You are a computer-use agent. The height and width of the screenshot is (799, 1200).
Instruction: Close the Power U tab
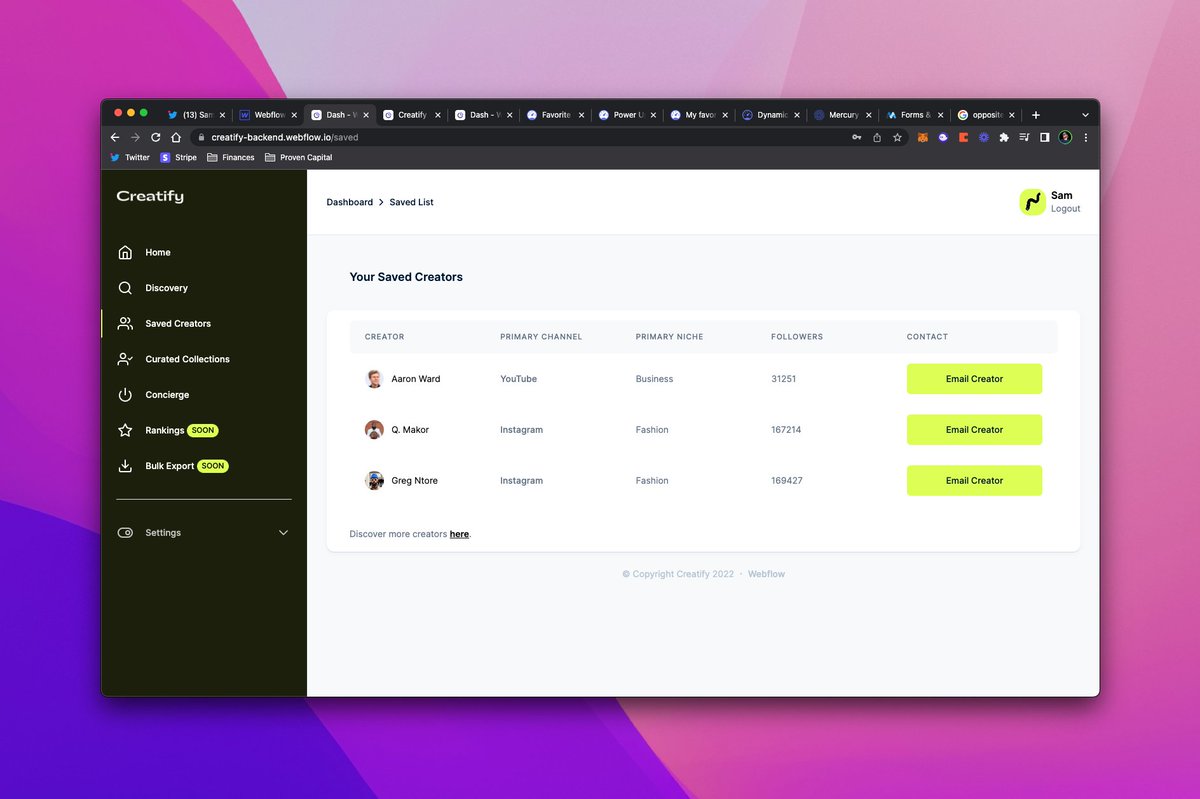(x=653, y=115)
